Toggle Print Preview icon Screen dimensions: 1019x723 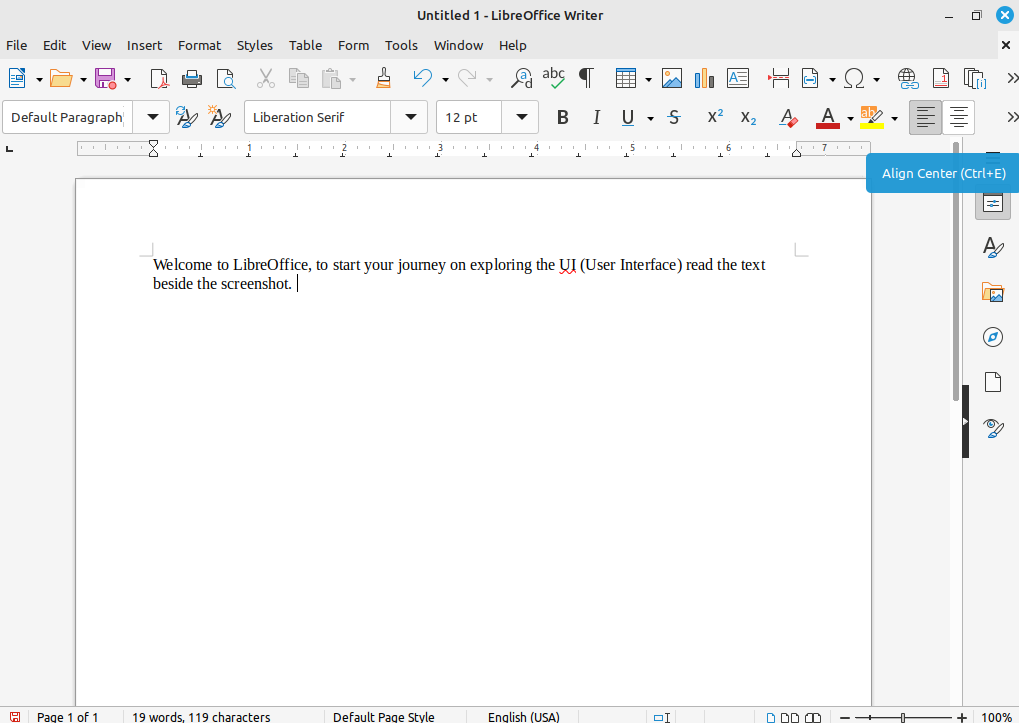point(226,79)
